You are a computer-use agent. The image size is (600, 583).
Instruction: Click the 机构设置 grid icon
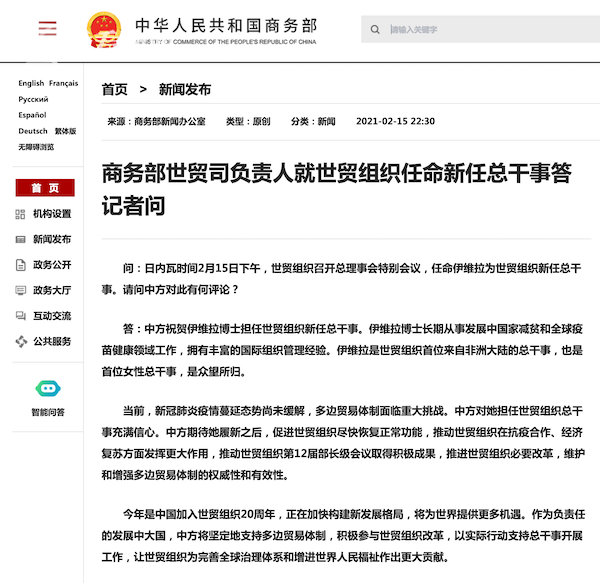(x=21, y=214)
